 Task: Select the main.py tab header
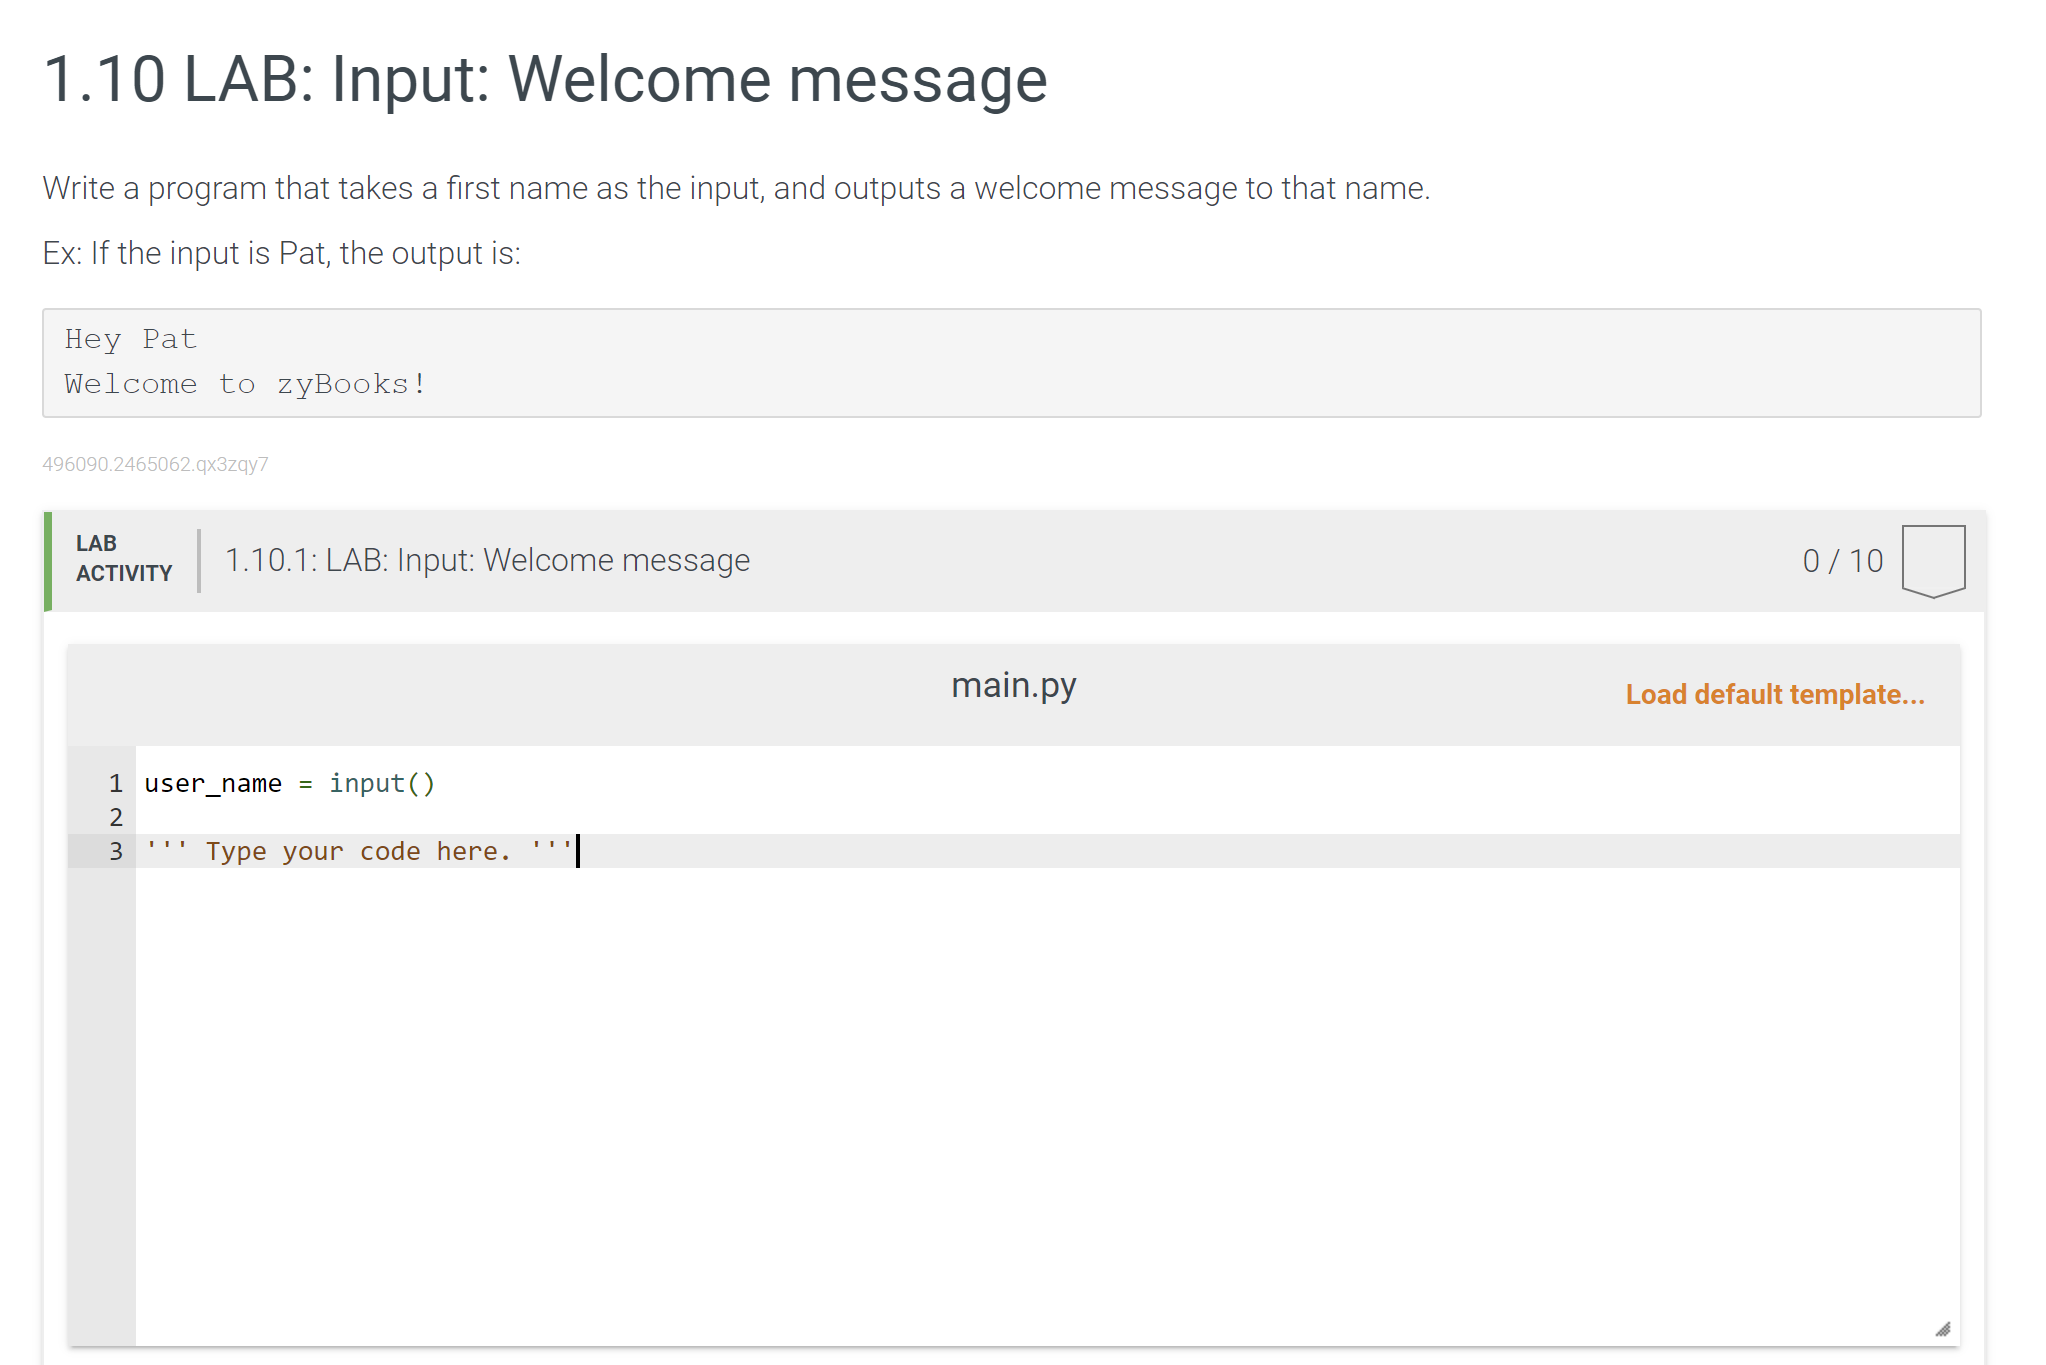(1015, 685)
